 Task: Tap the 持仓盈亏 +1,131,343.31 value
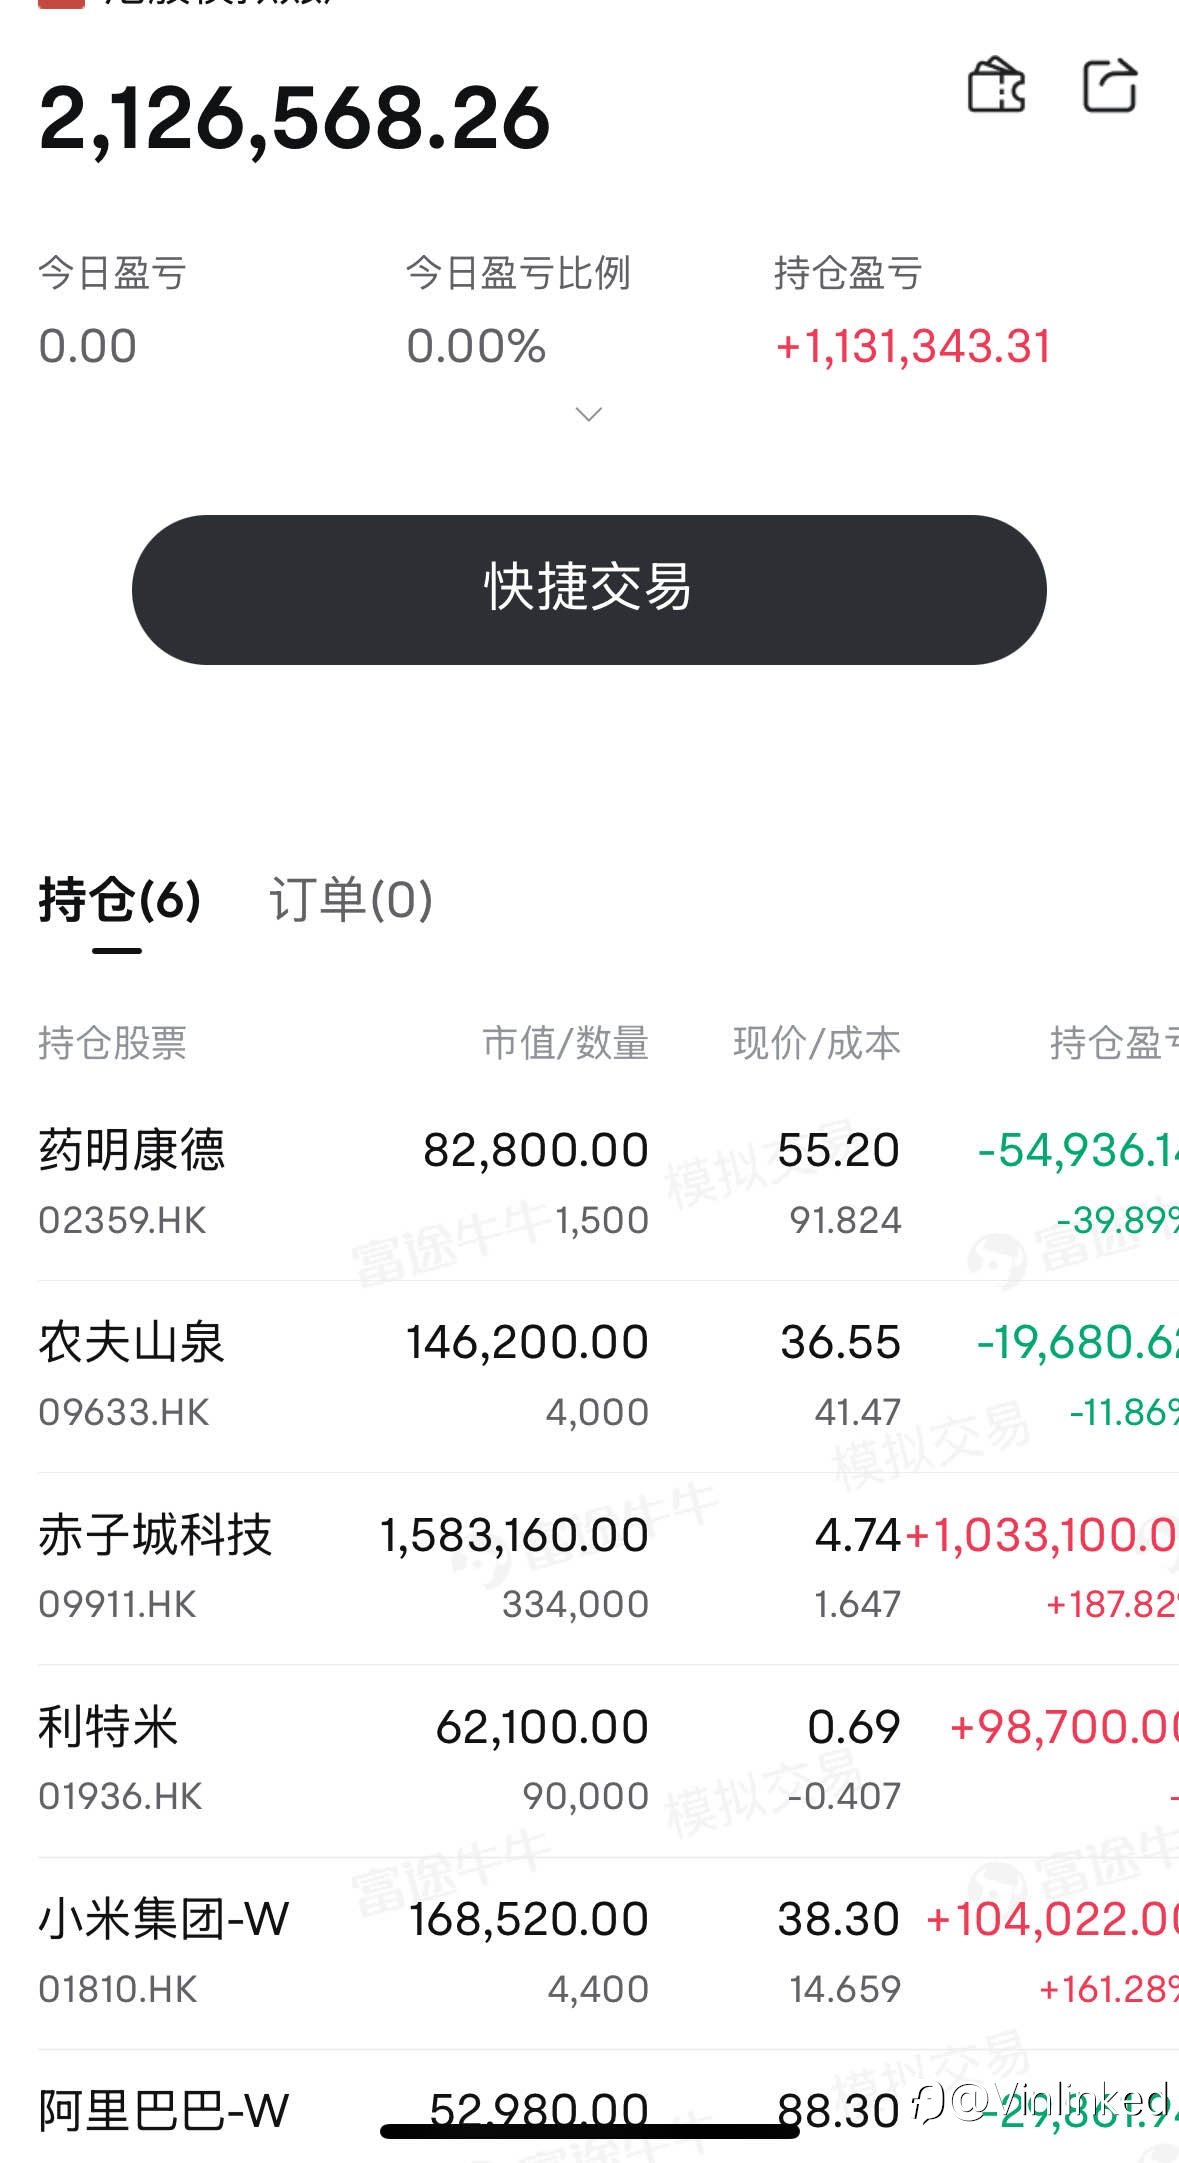point(913,347)
